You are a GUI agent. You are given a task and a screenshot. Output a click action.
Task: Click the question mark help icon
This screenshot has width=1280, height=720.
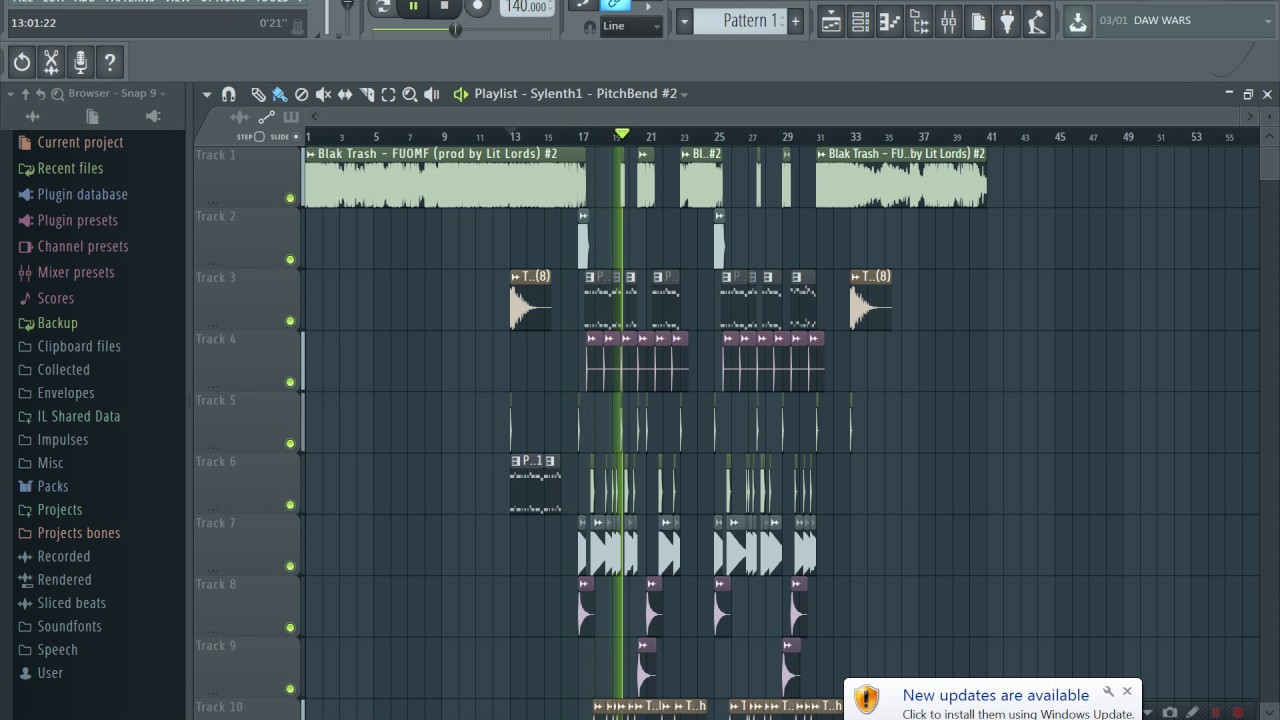pyautogui.click(x=110, y=62)
